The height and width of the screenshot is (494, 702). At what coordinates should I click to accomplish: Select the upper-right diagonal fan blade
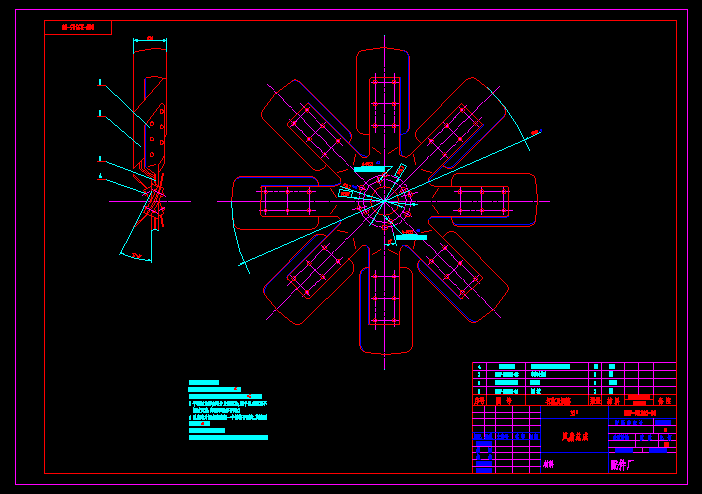pos(457,128)
